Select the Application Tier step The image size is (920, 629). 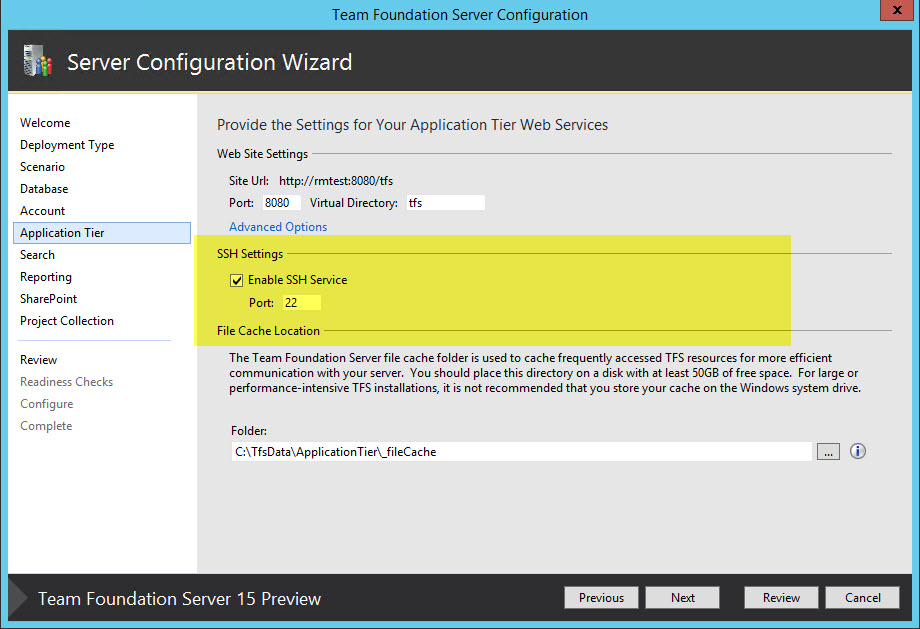tap(102, 233)
